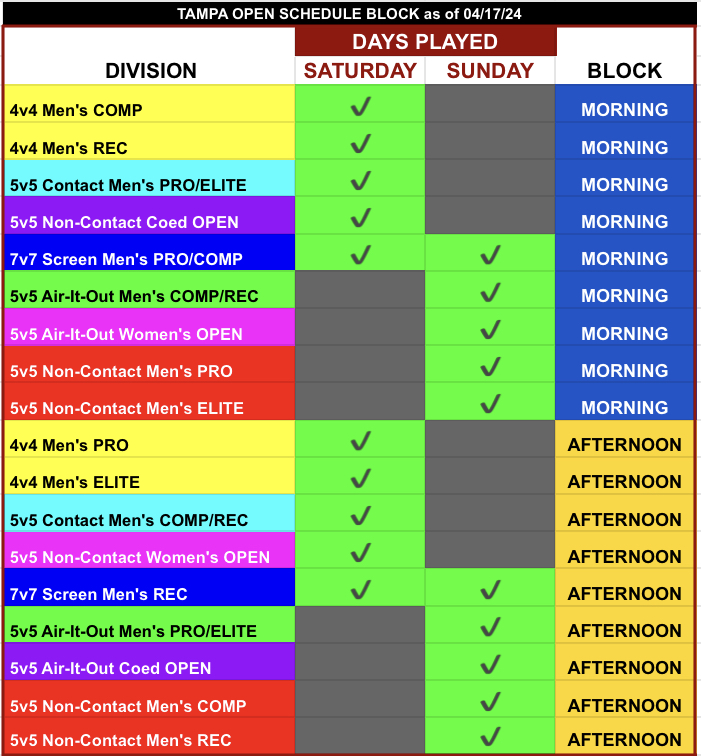Screen dimensions: 701x756
Task: Select the BLOCK column header
Action: point(624,71)
